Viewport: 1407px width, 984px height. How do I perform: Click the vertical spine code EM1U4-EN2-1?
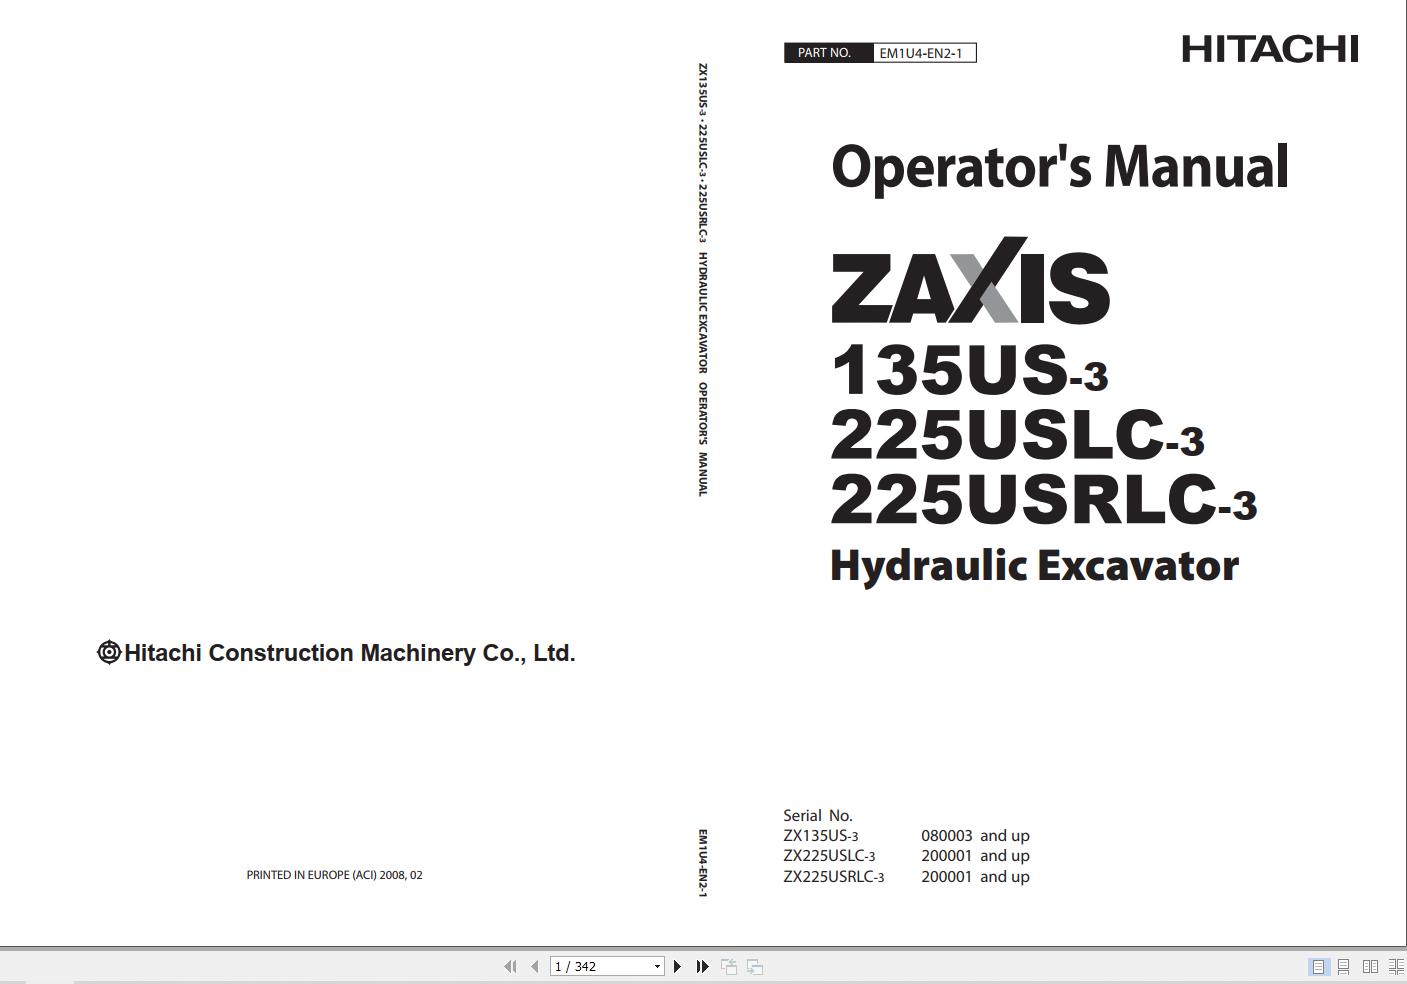pos(702,863)
